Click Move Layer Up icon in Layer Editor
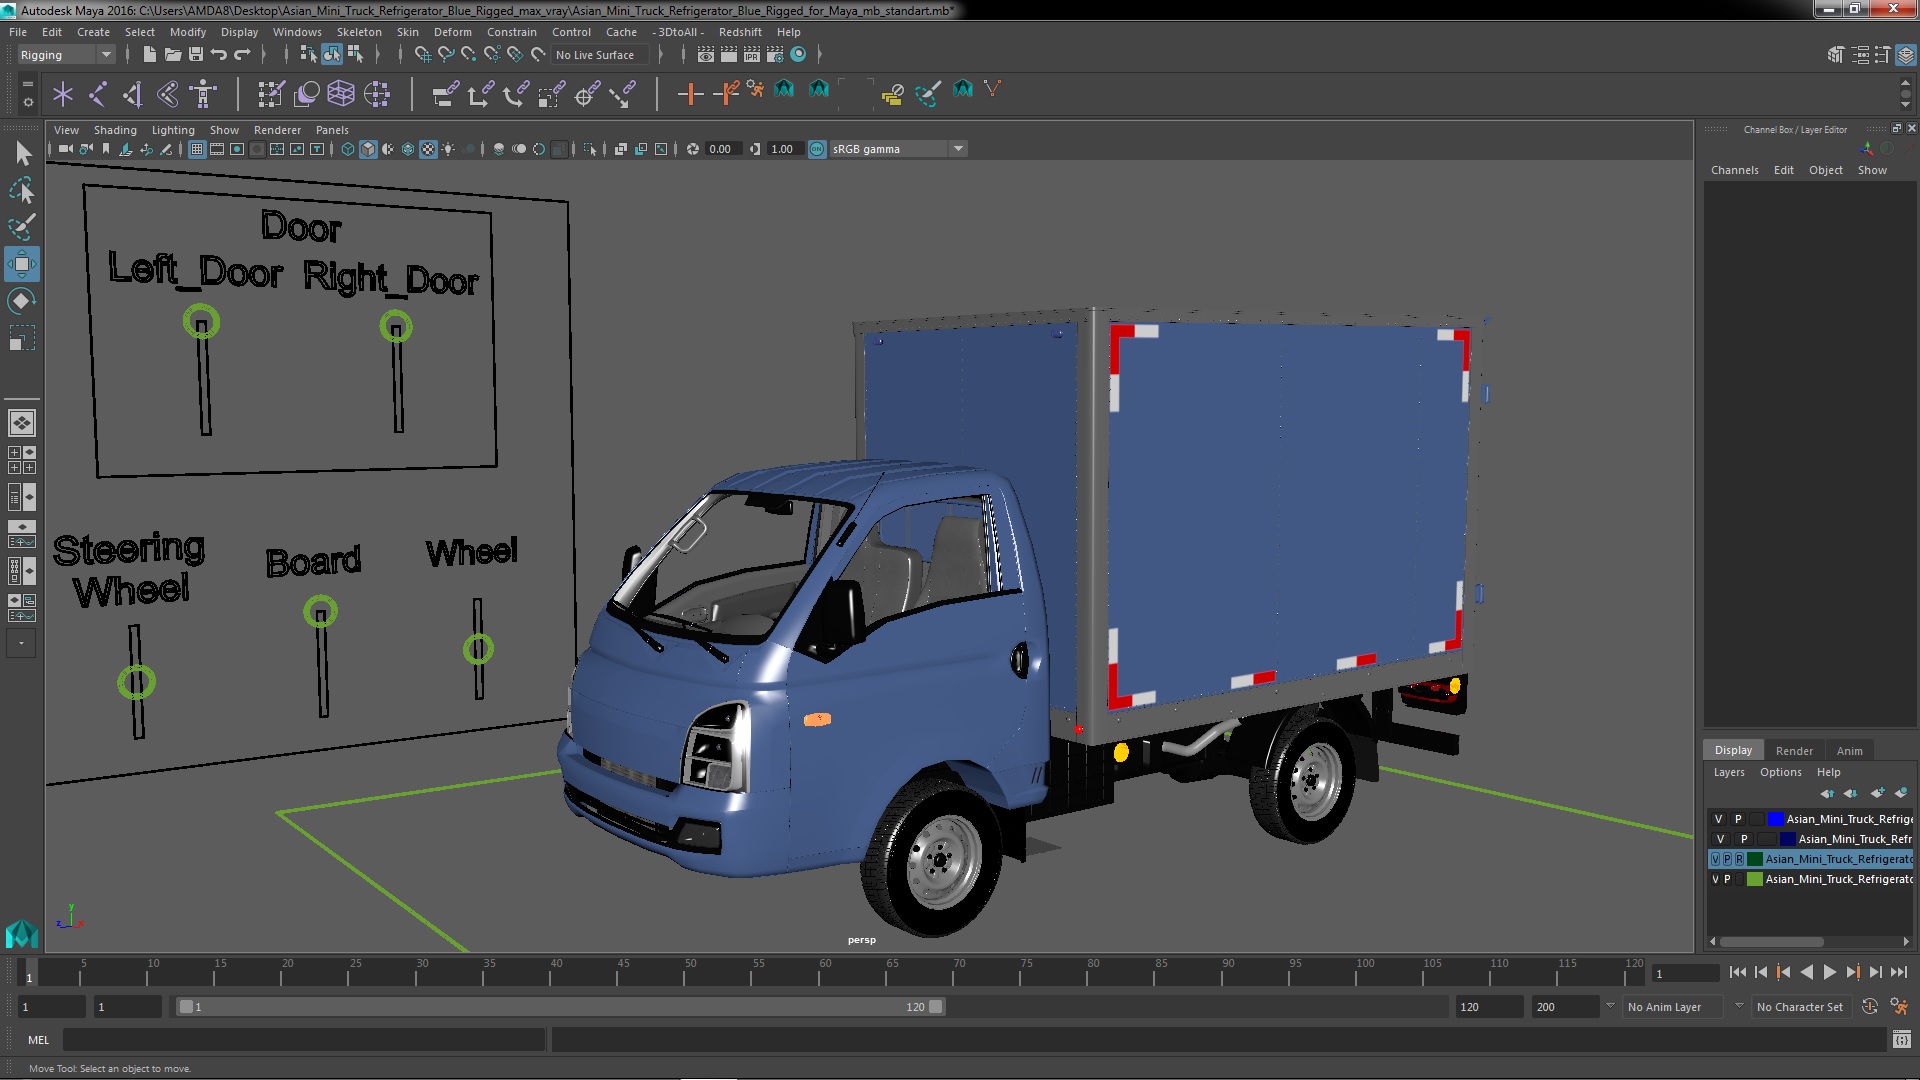The width and height of the screenshot is (1920, 1080). pyautogui.click(x=1827, y=793)
